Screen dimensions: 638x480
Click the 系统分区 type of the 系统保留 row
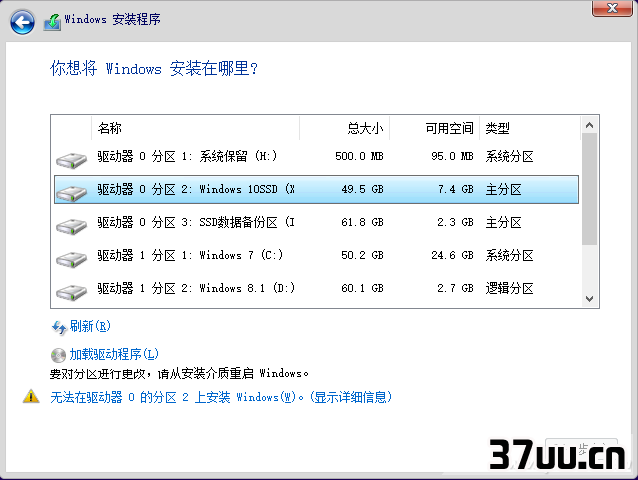tap(509, 157)
